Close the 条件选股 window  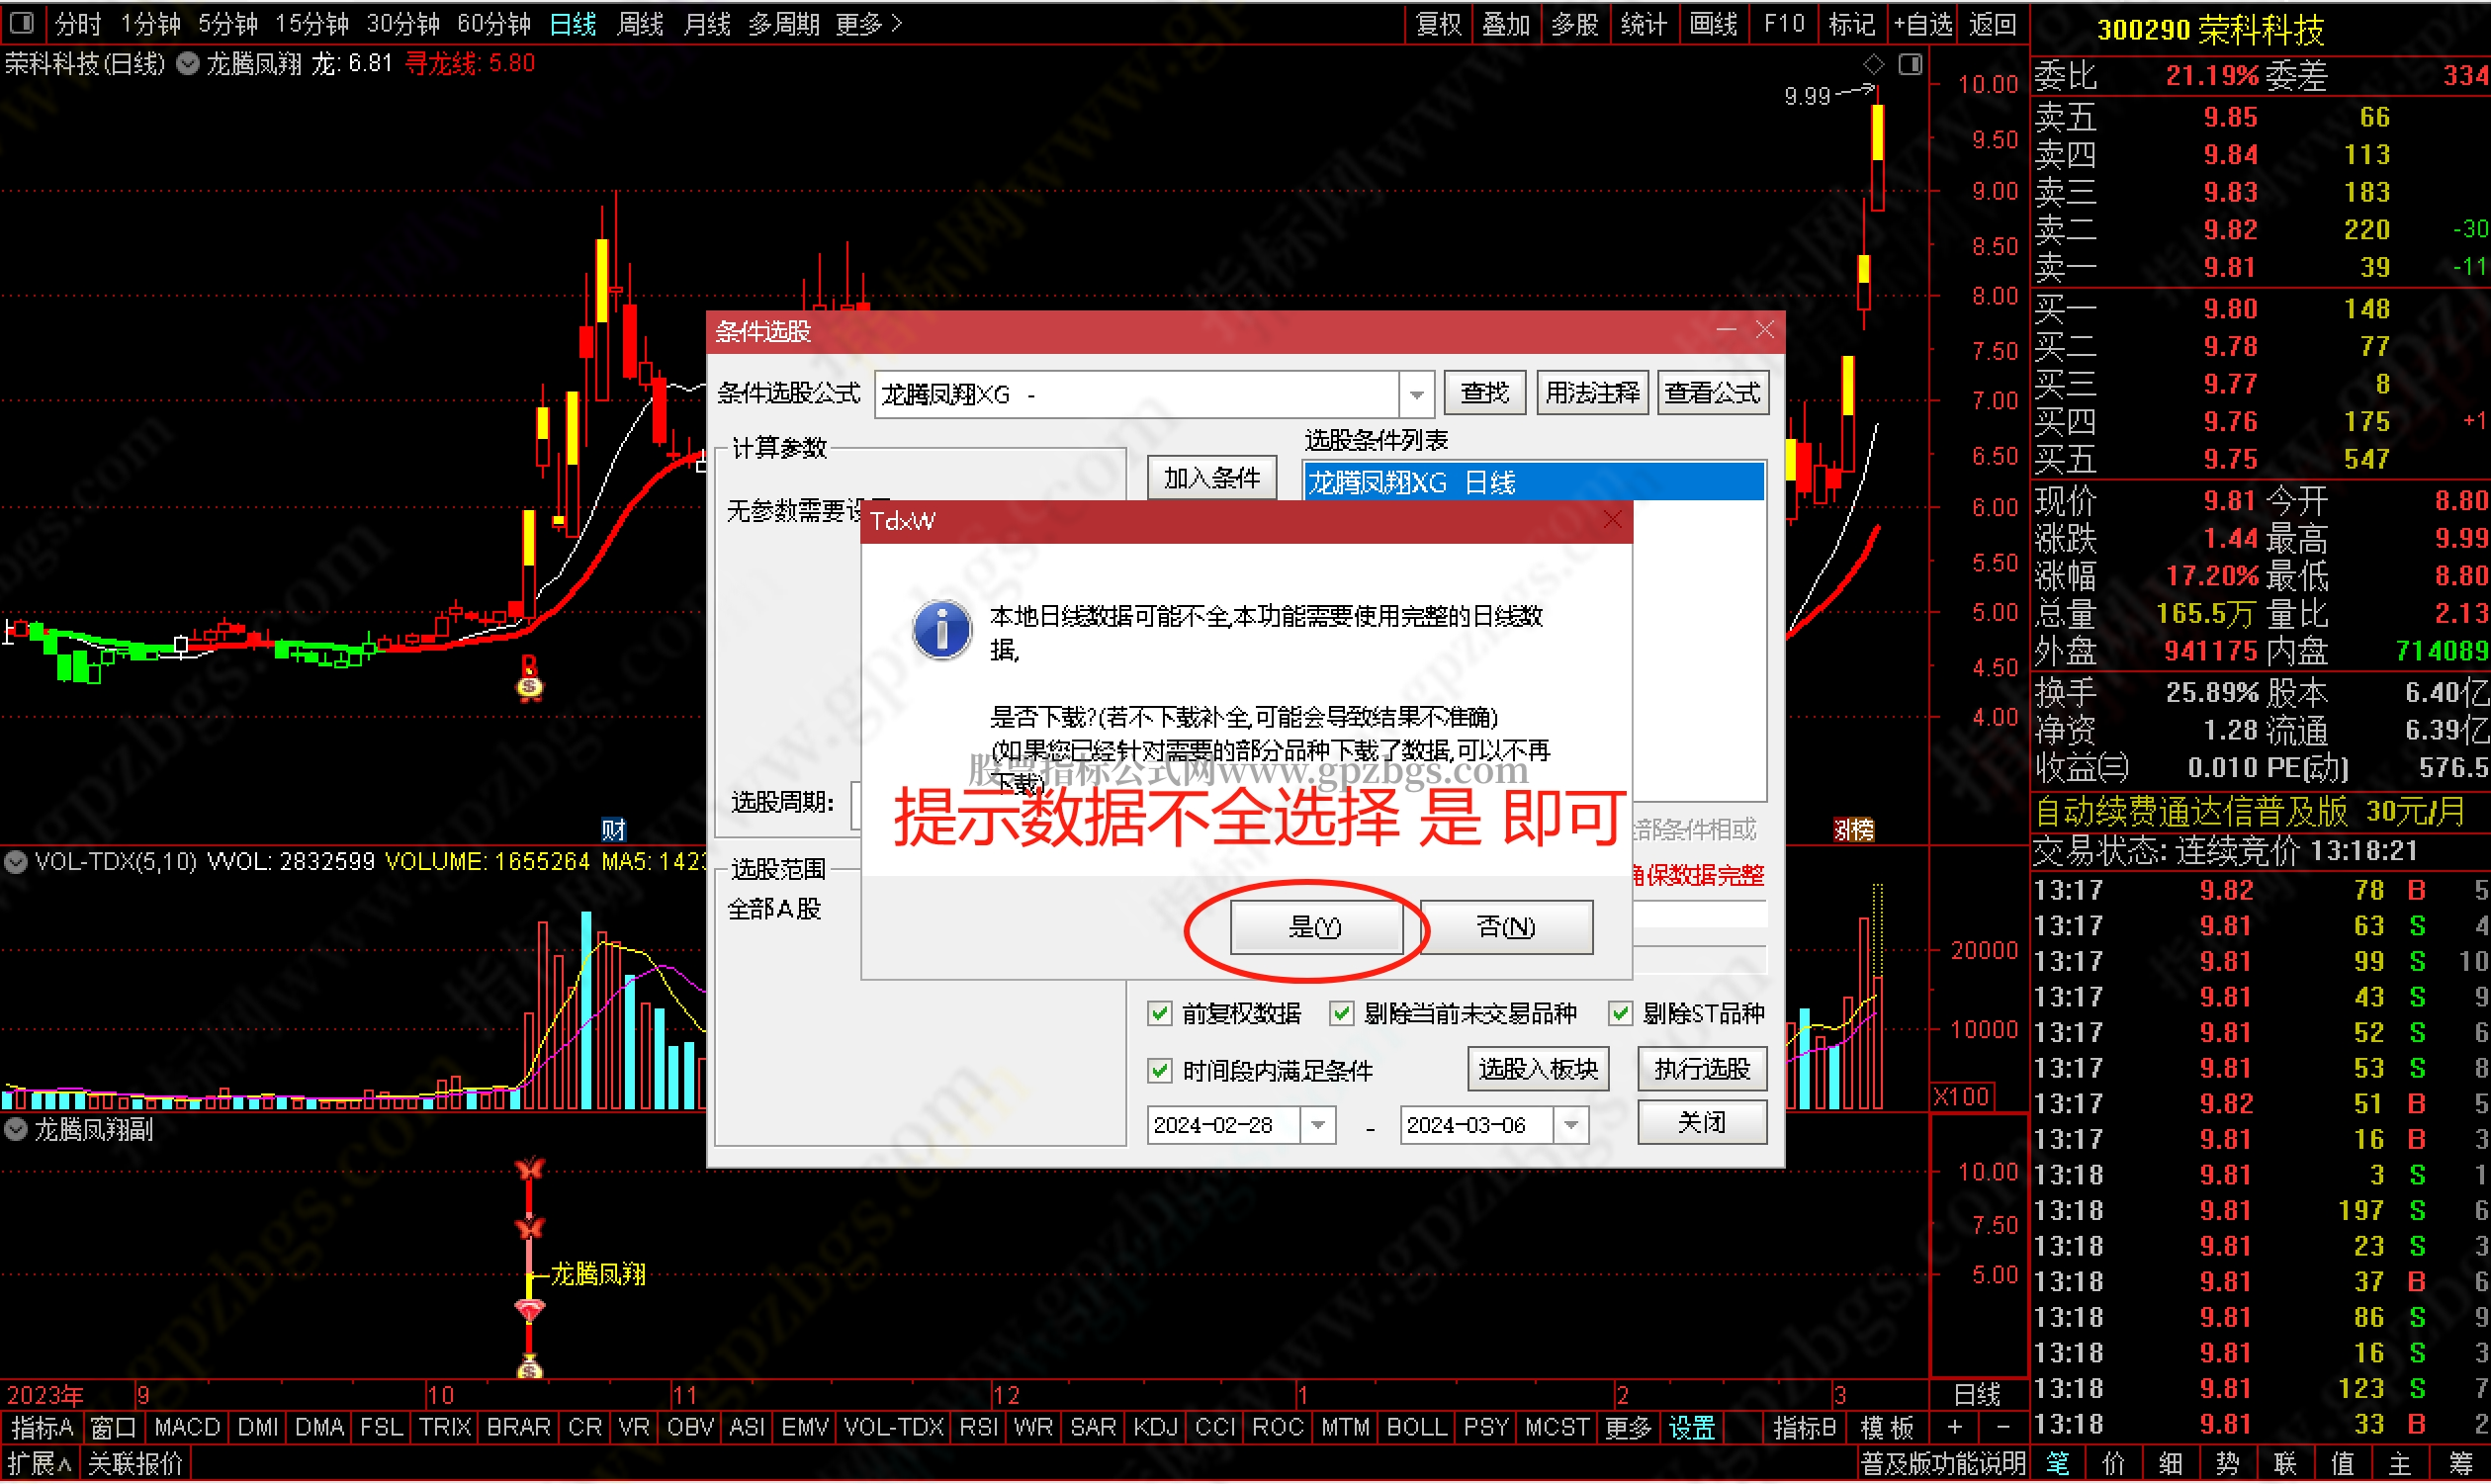pyautogui.click(x=1765, y=330)
